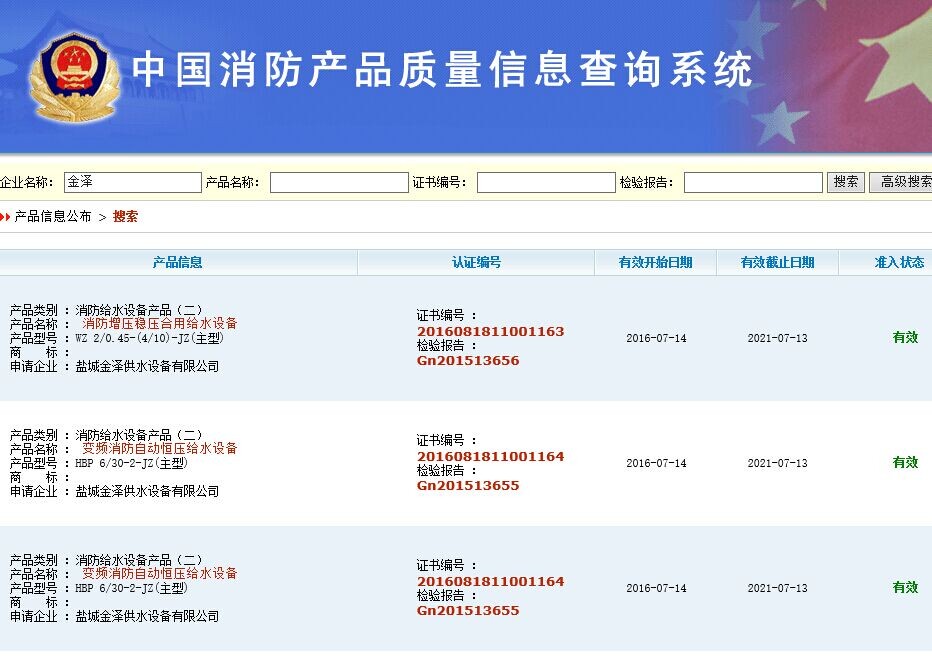Click the 认证编号 column header
This screenshot has height=672, width=932.
click(476, 262)
